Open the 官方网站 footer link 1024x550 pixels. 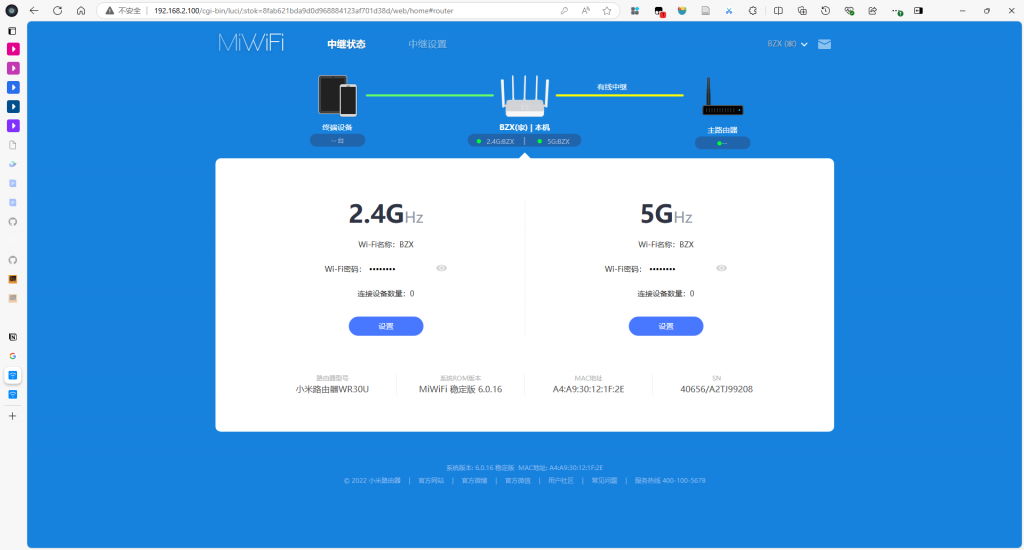[431, 480]
